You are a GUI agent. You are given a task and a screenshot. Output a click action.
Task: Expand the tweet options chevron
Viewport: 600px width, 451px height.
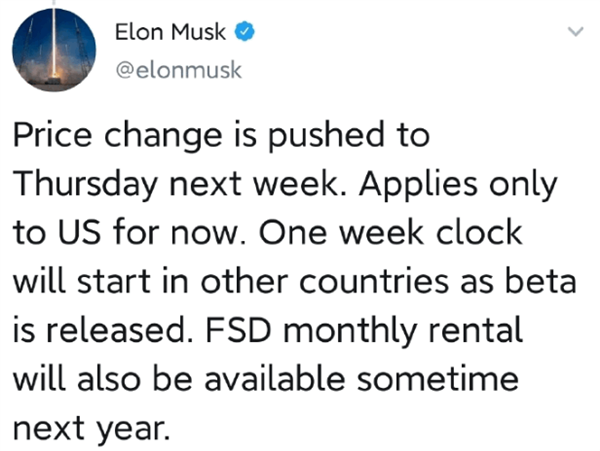[575, 31]
